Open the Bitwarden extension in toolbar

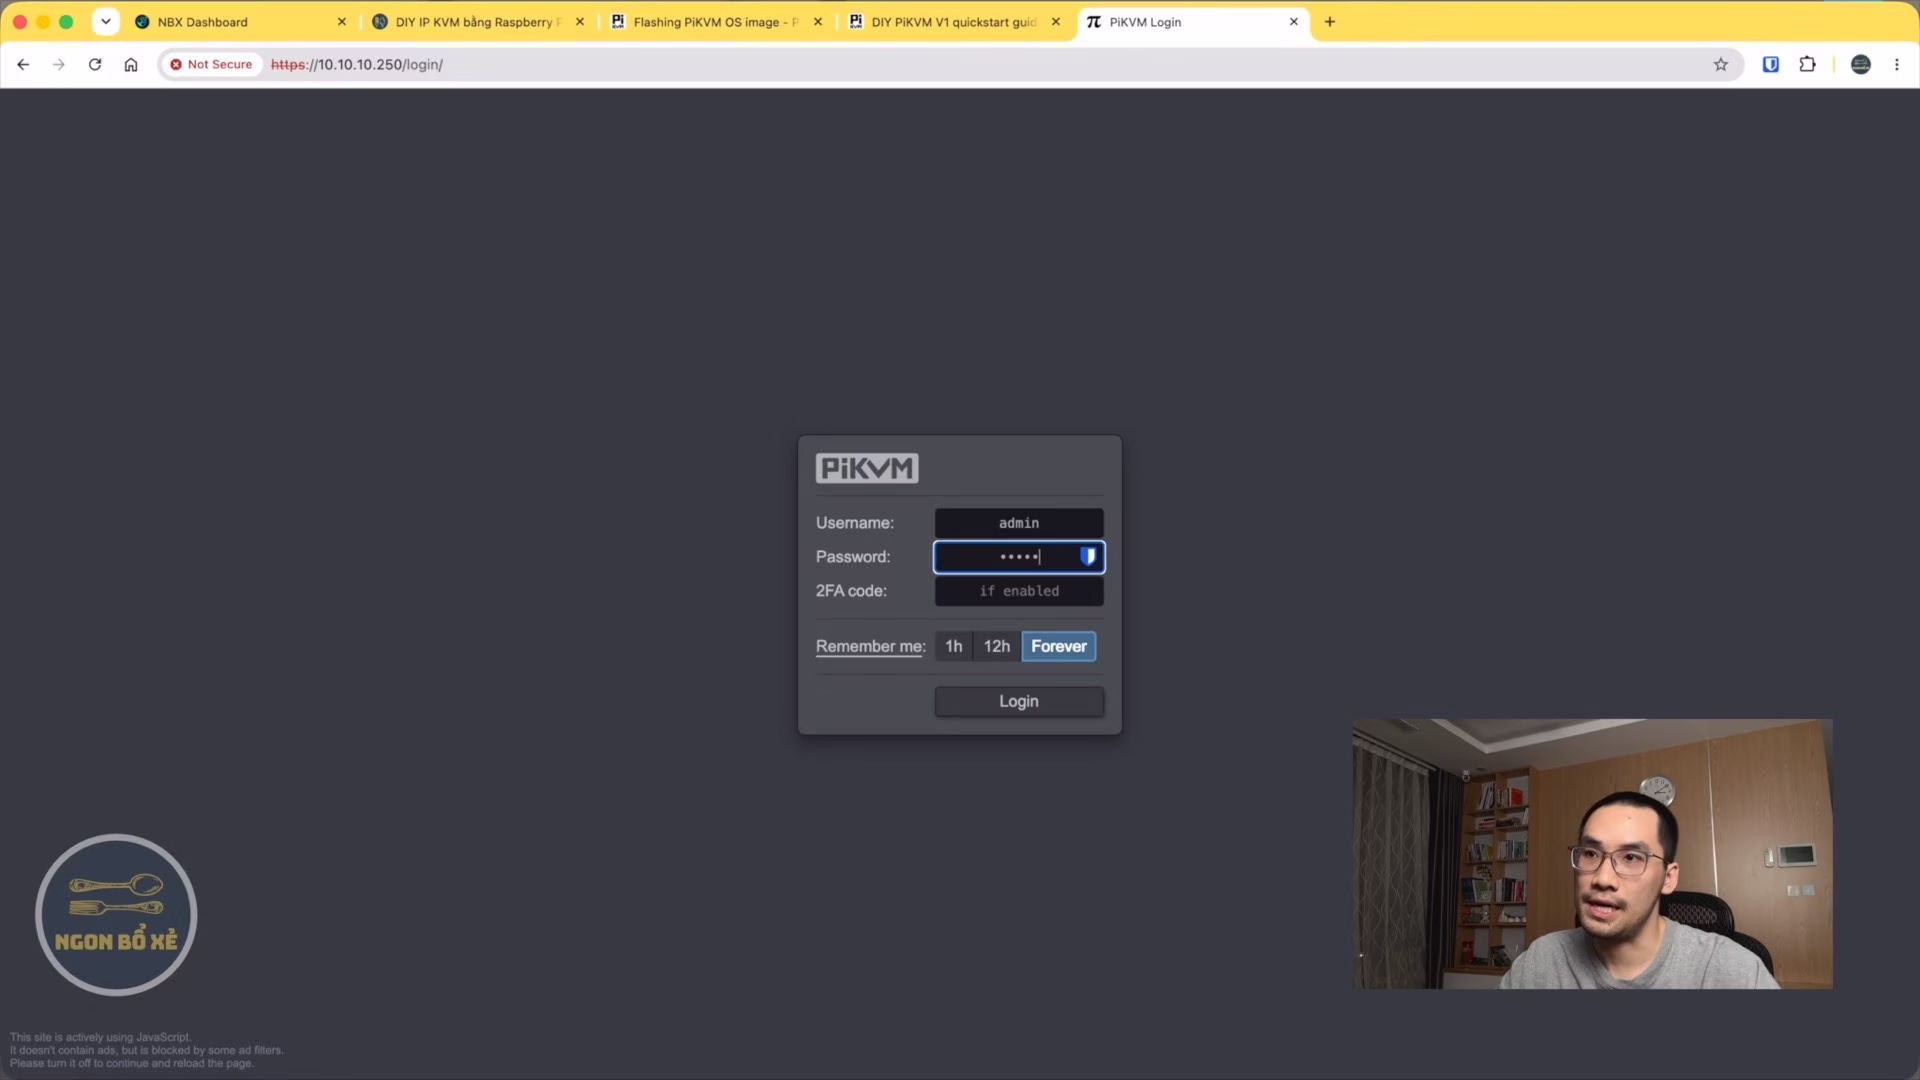tap(1771, 64)
